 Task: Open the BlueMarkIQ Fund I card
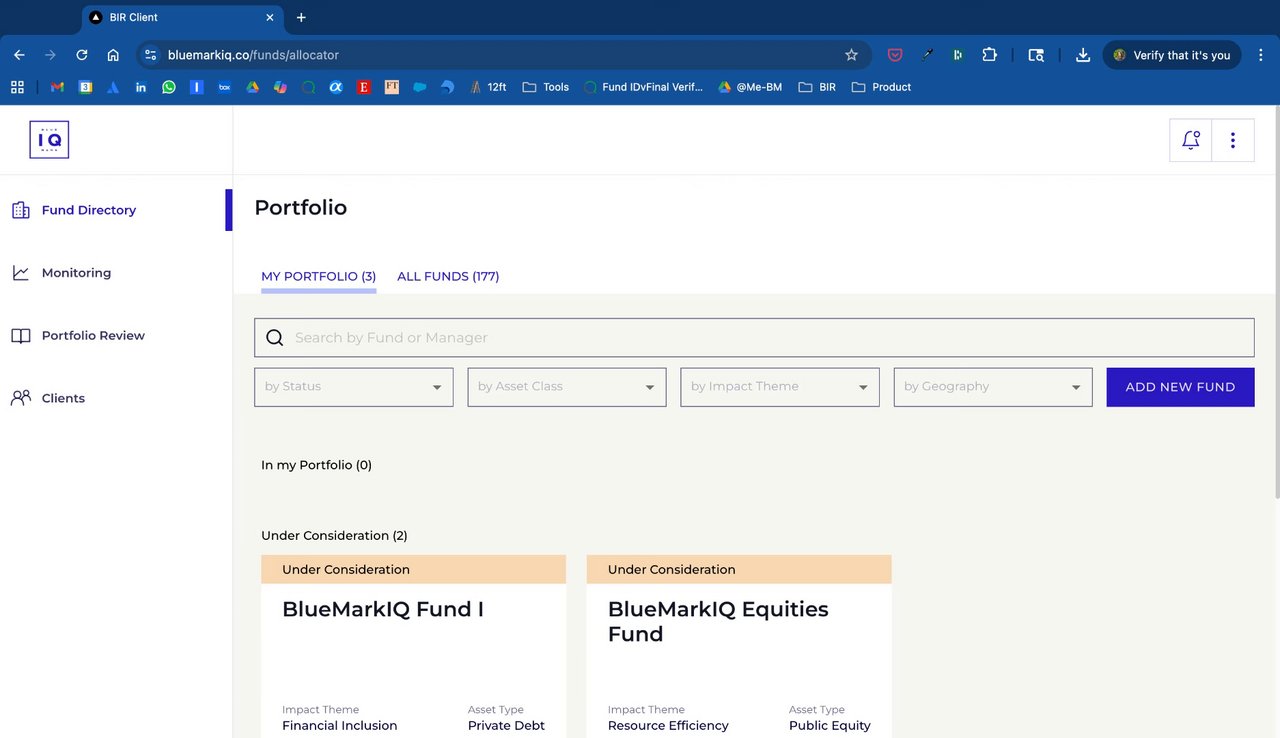pos(413,646)
